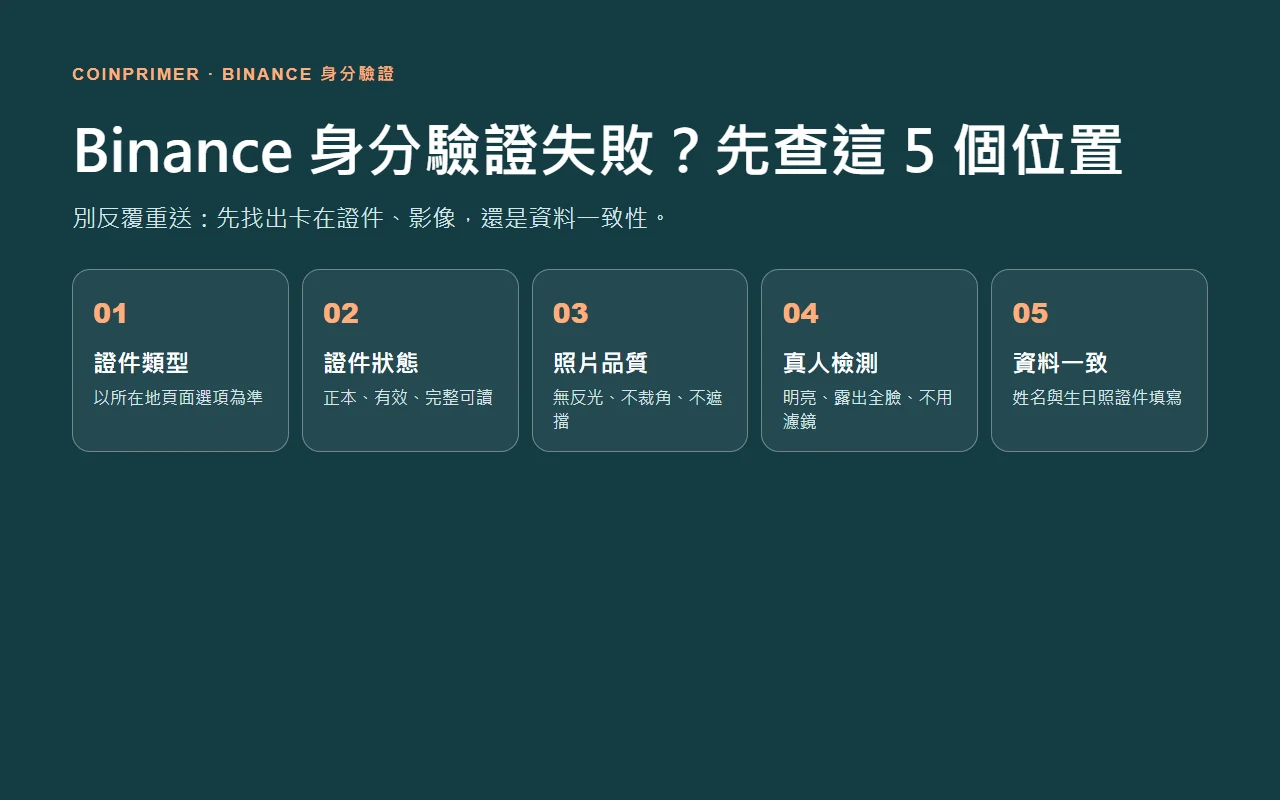Click the number 03 on the third card

click(x=570, y=314)
